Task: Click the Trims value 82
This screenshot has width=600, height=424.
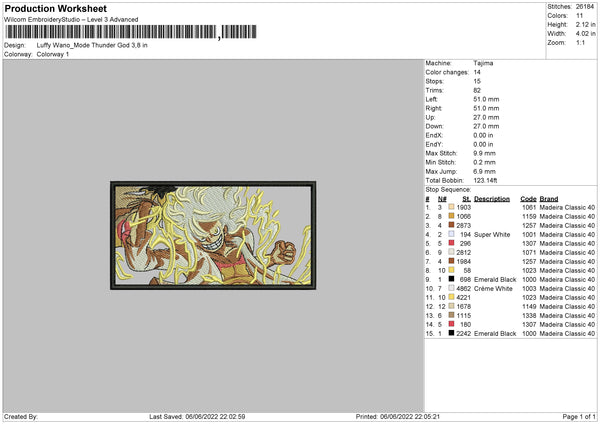Action: pyautogui.click(x=477, y=90)
